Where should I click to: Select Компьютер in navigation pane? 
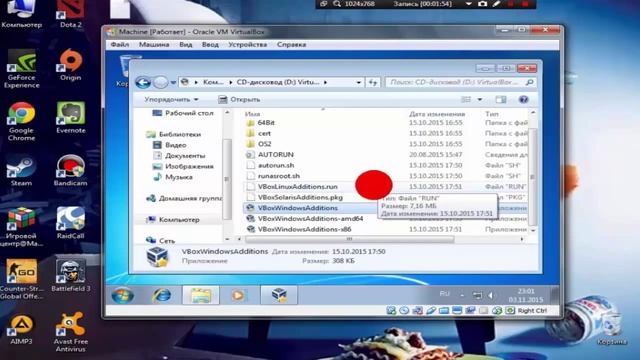click(x=173, y=220)
